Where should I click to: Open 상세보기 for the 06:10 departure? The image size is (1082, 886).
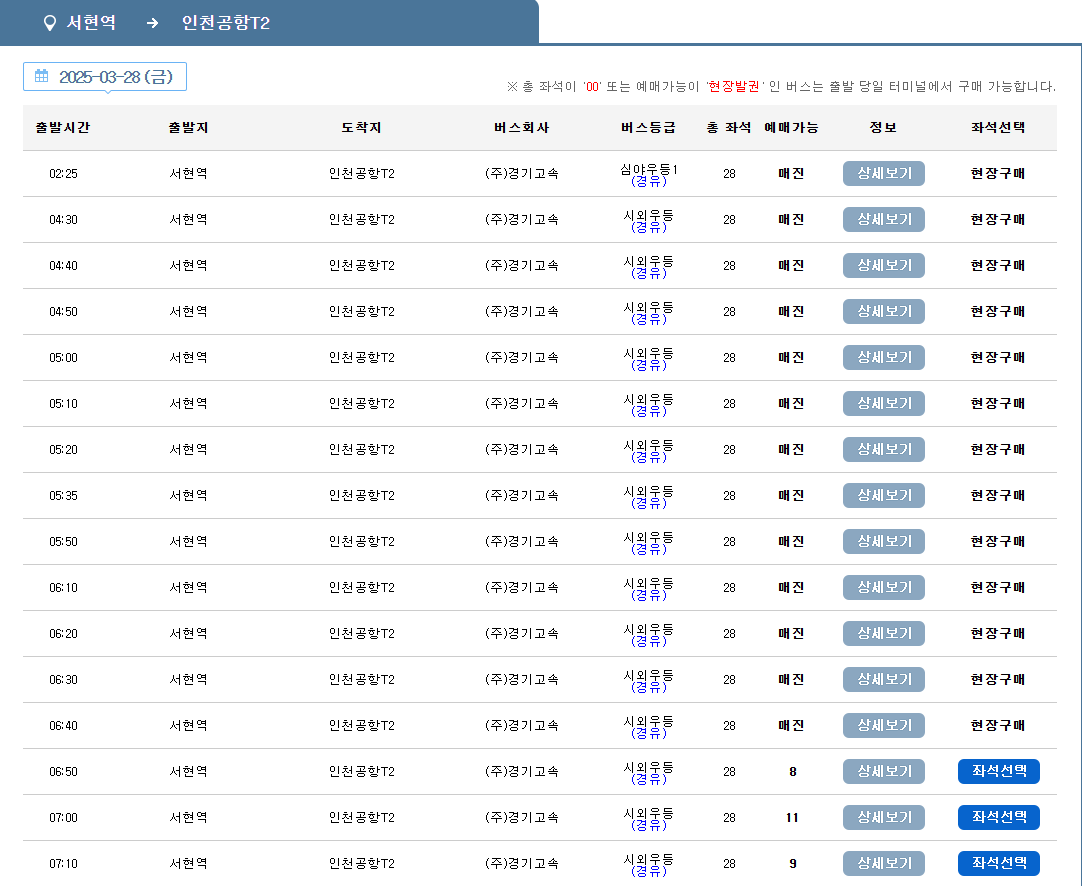coord(883,587)
